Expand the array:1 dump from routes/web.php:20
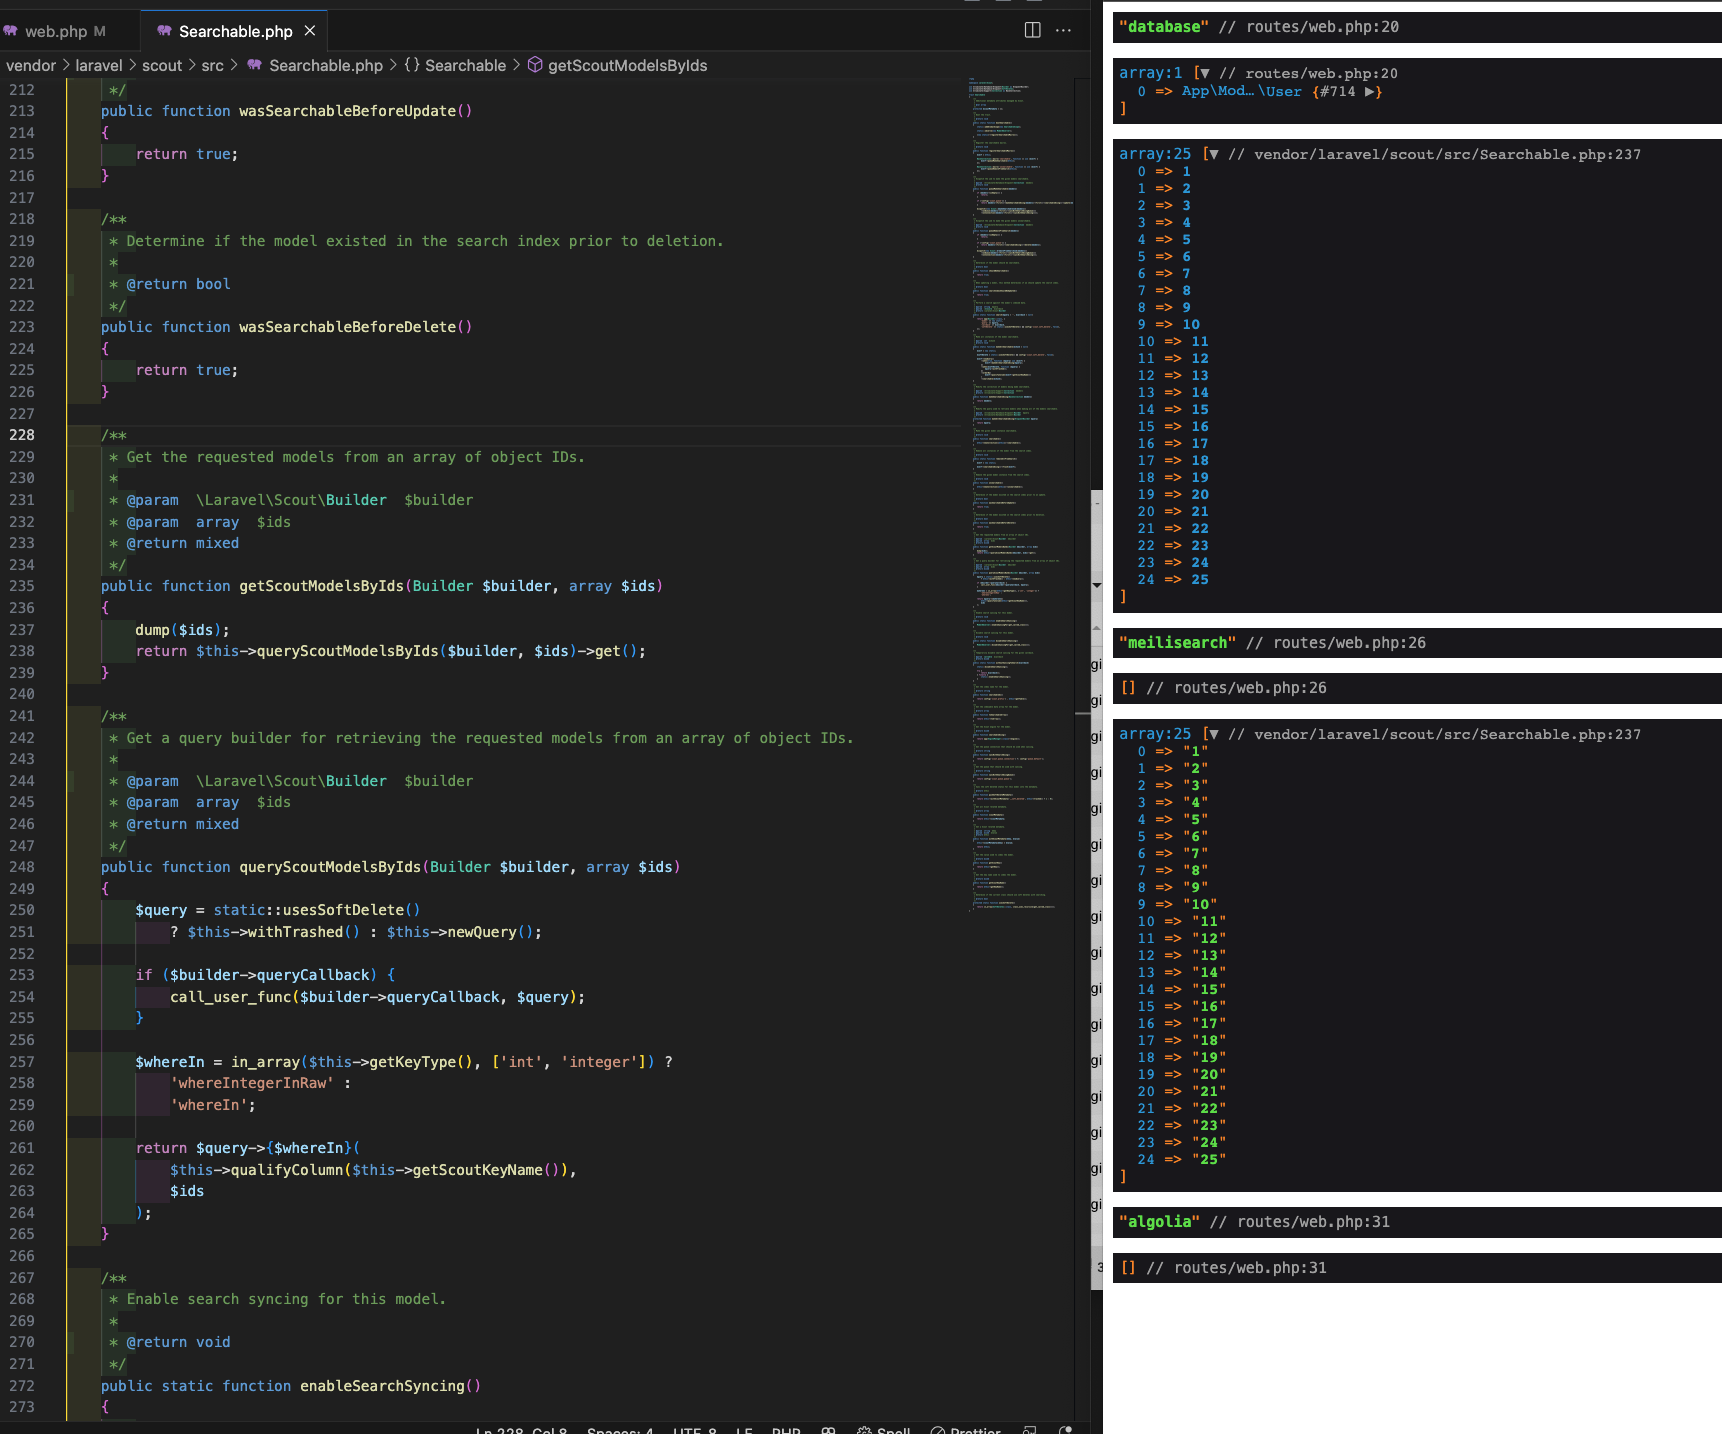The width and height of the screenshot is (1722, 1434). coord(1205,72)
